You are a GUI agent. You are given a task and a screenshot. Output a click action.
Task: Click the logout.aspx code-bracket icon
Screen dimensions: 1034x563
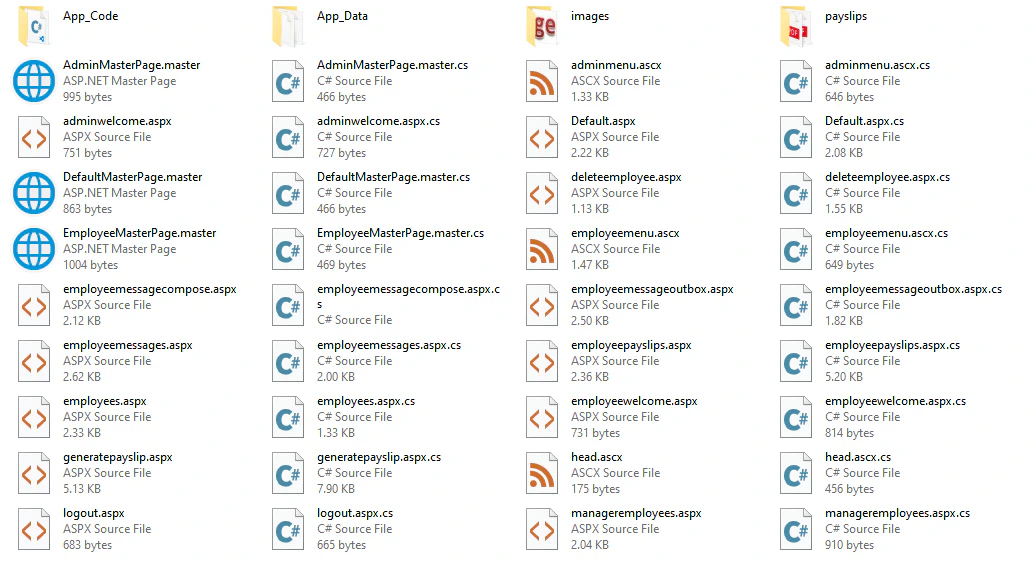(x=34, y=529)
